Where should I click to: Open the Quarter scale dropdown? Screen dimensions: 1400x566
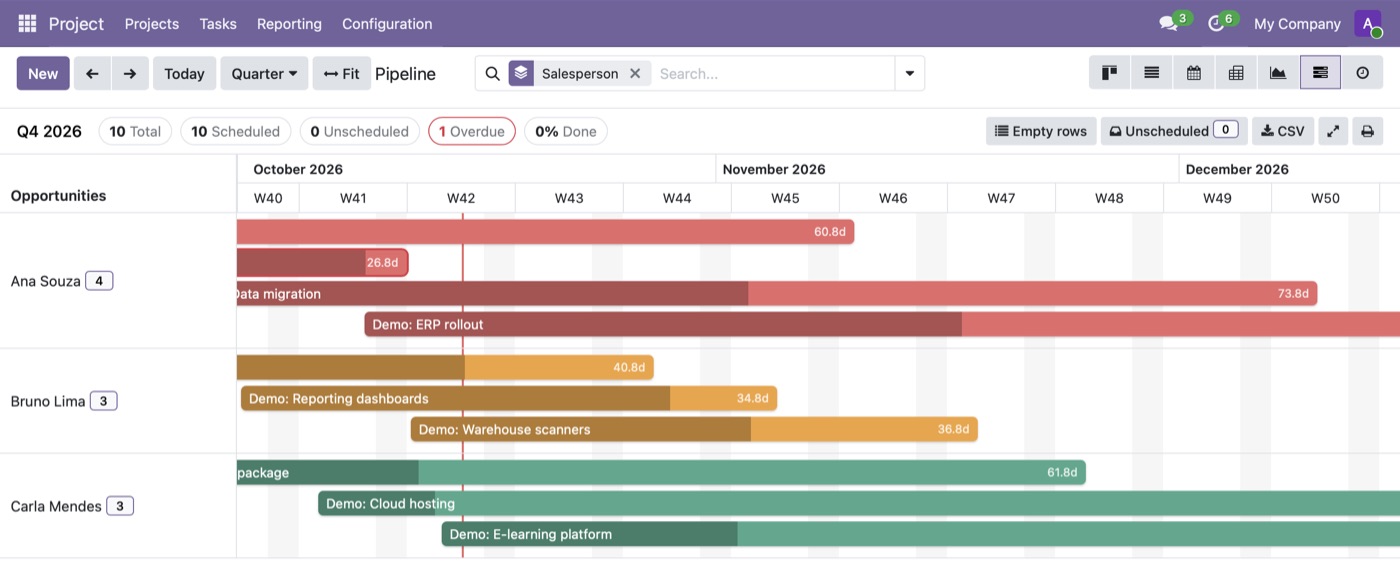(x=264, y=73)
